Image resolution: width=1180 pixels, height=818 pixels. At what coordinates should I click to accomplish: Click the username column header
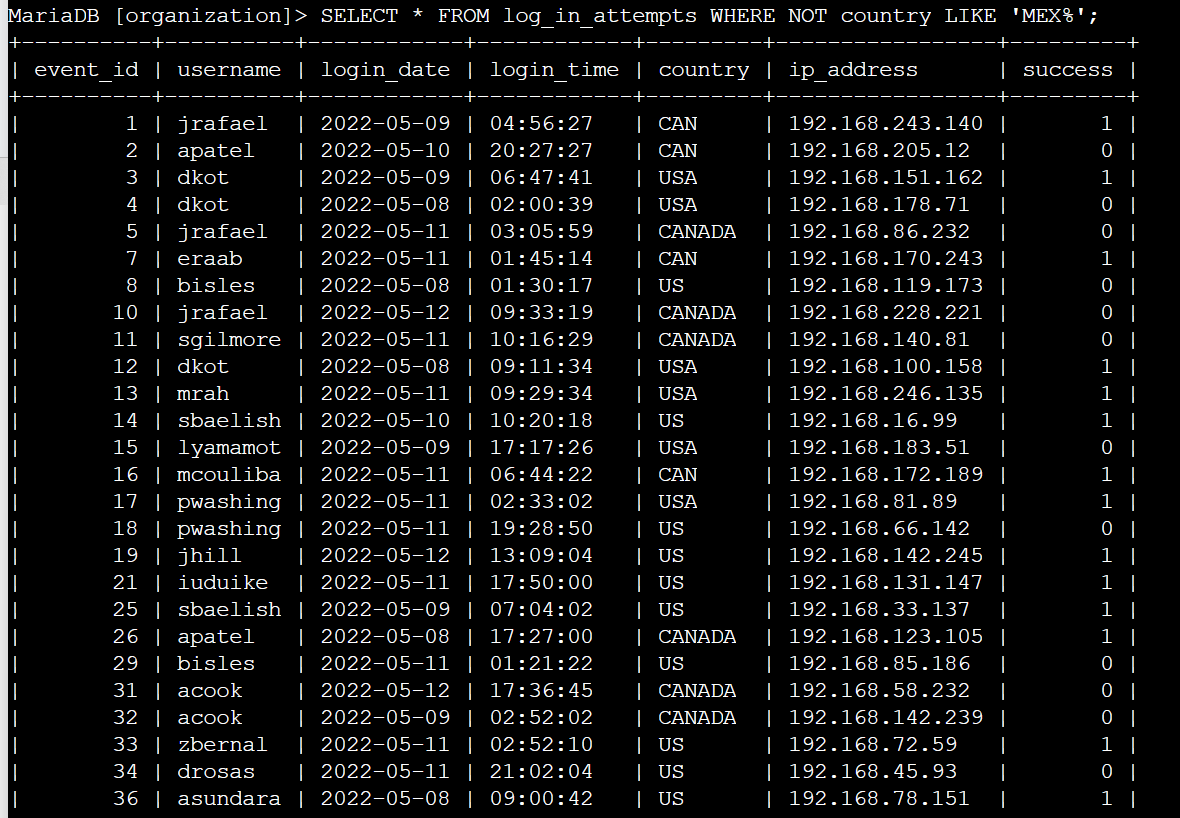coord(229,70)
